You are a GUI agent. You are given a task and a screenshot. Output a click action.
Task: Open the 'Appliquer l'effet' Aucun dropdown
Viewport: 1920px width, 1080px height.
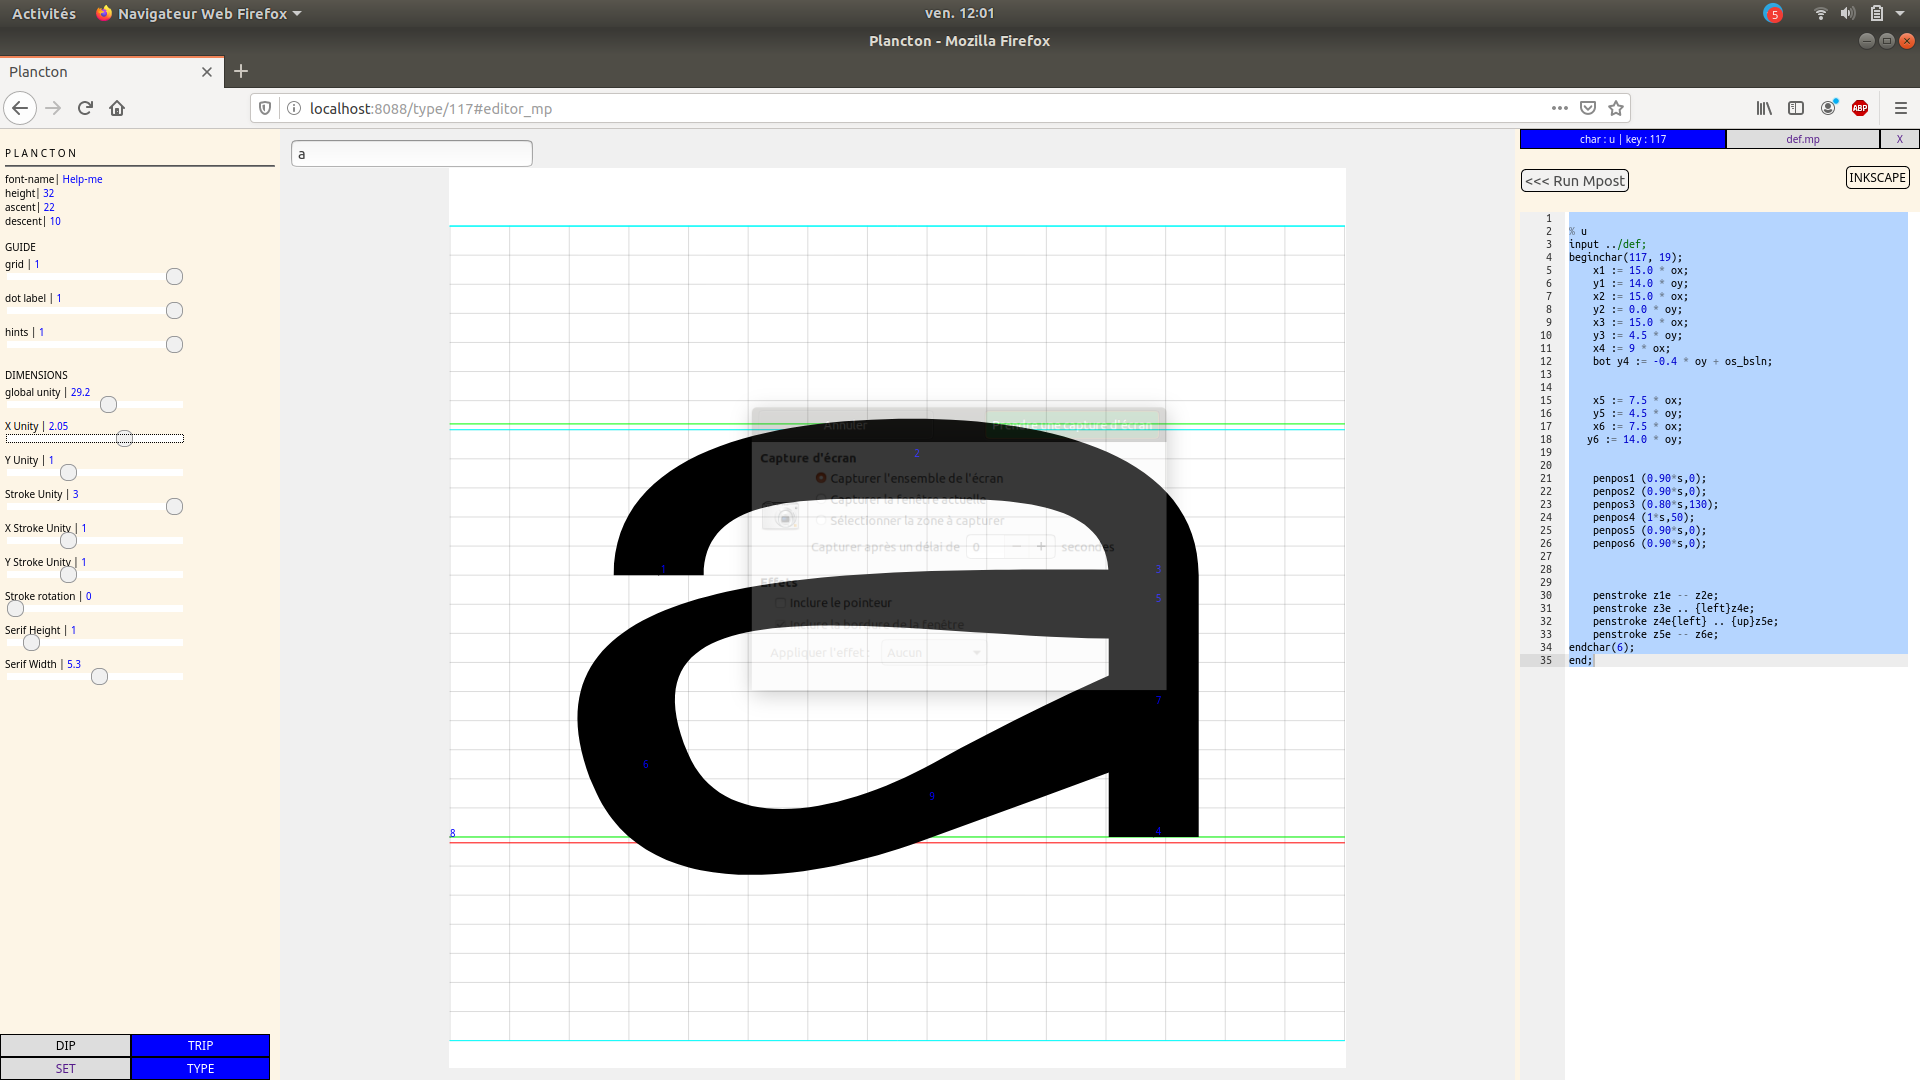[933, 652]
